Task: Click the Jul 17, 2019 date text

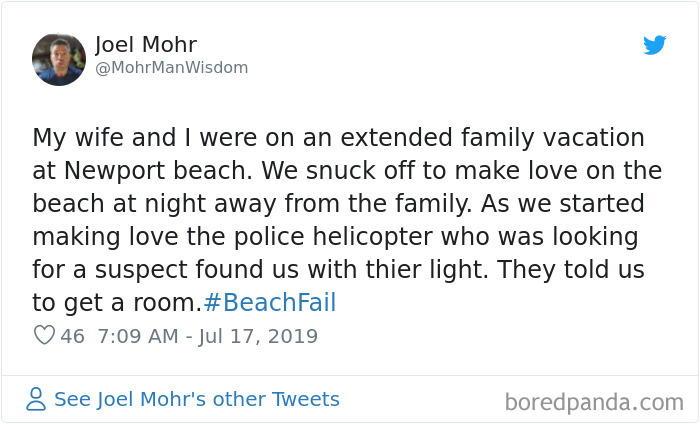Action: 260,336
